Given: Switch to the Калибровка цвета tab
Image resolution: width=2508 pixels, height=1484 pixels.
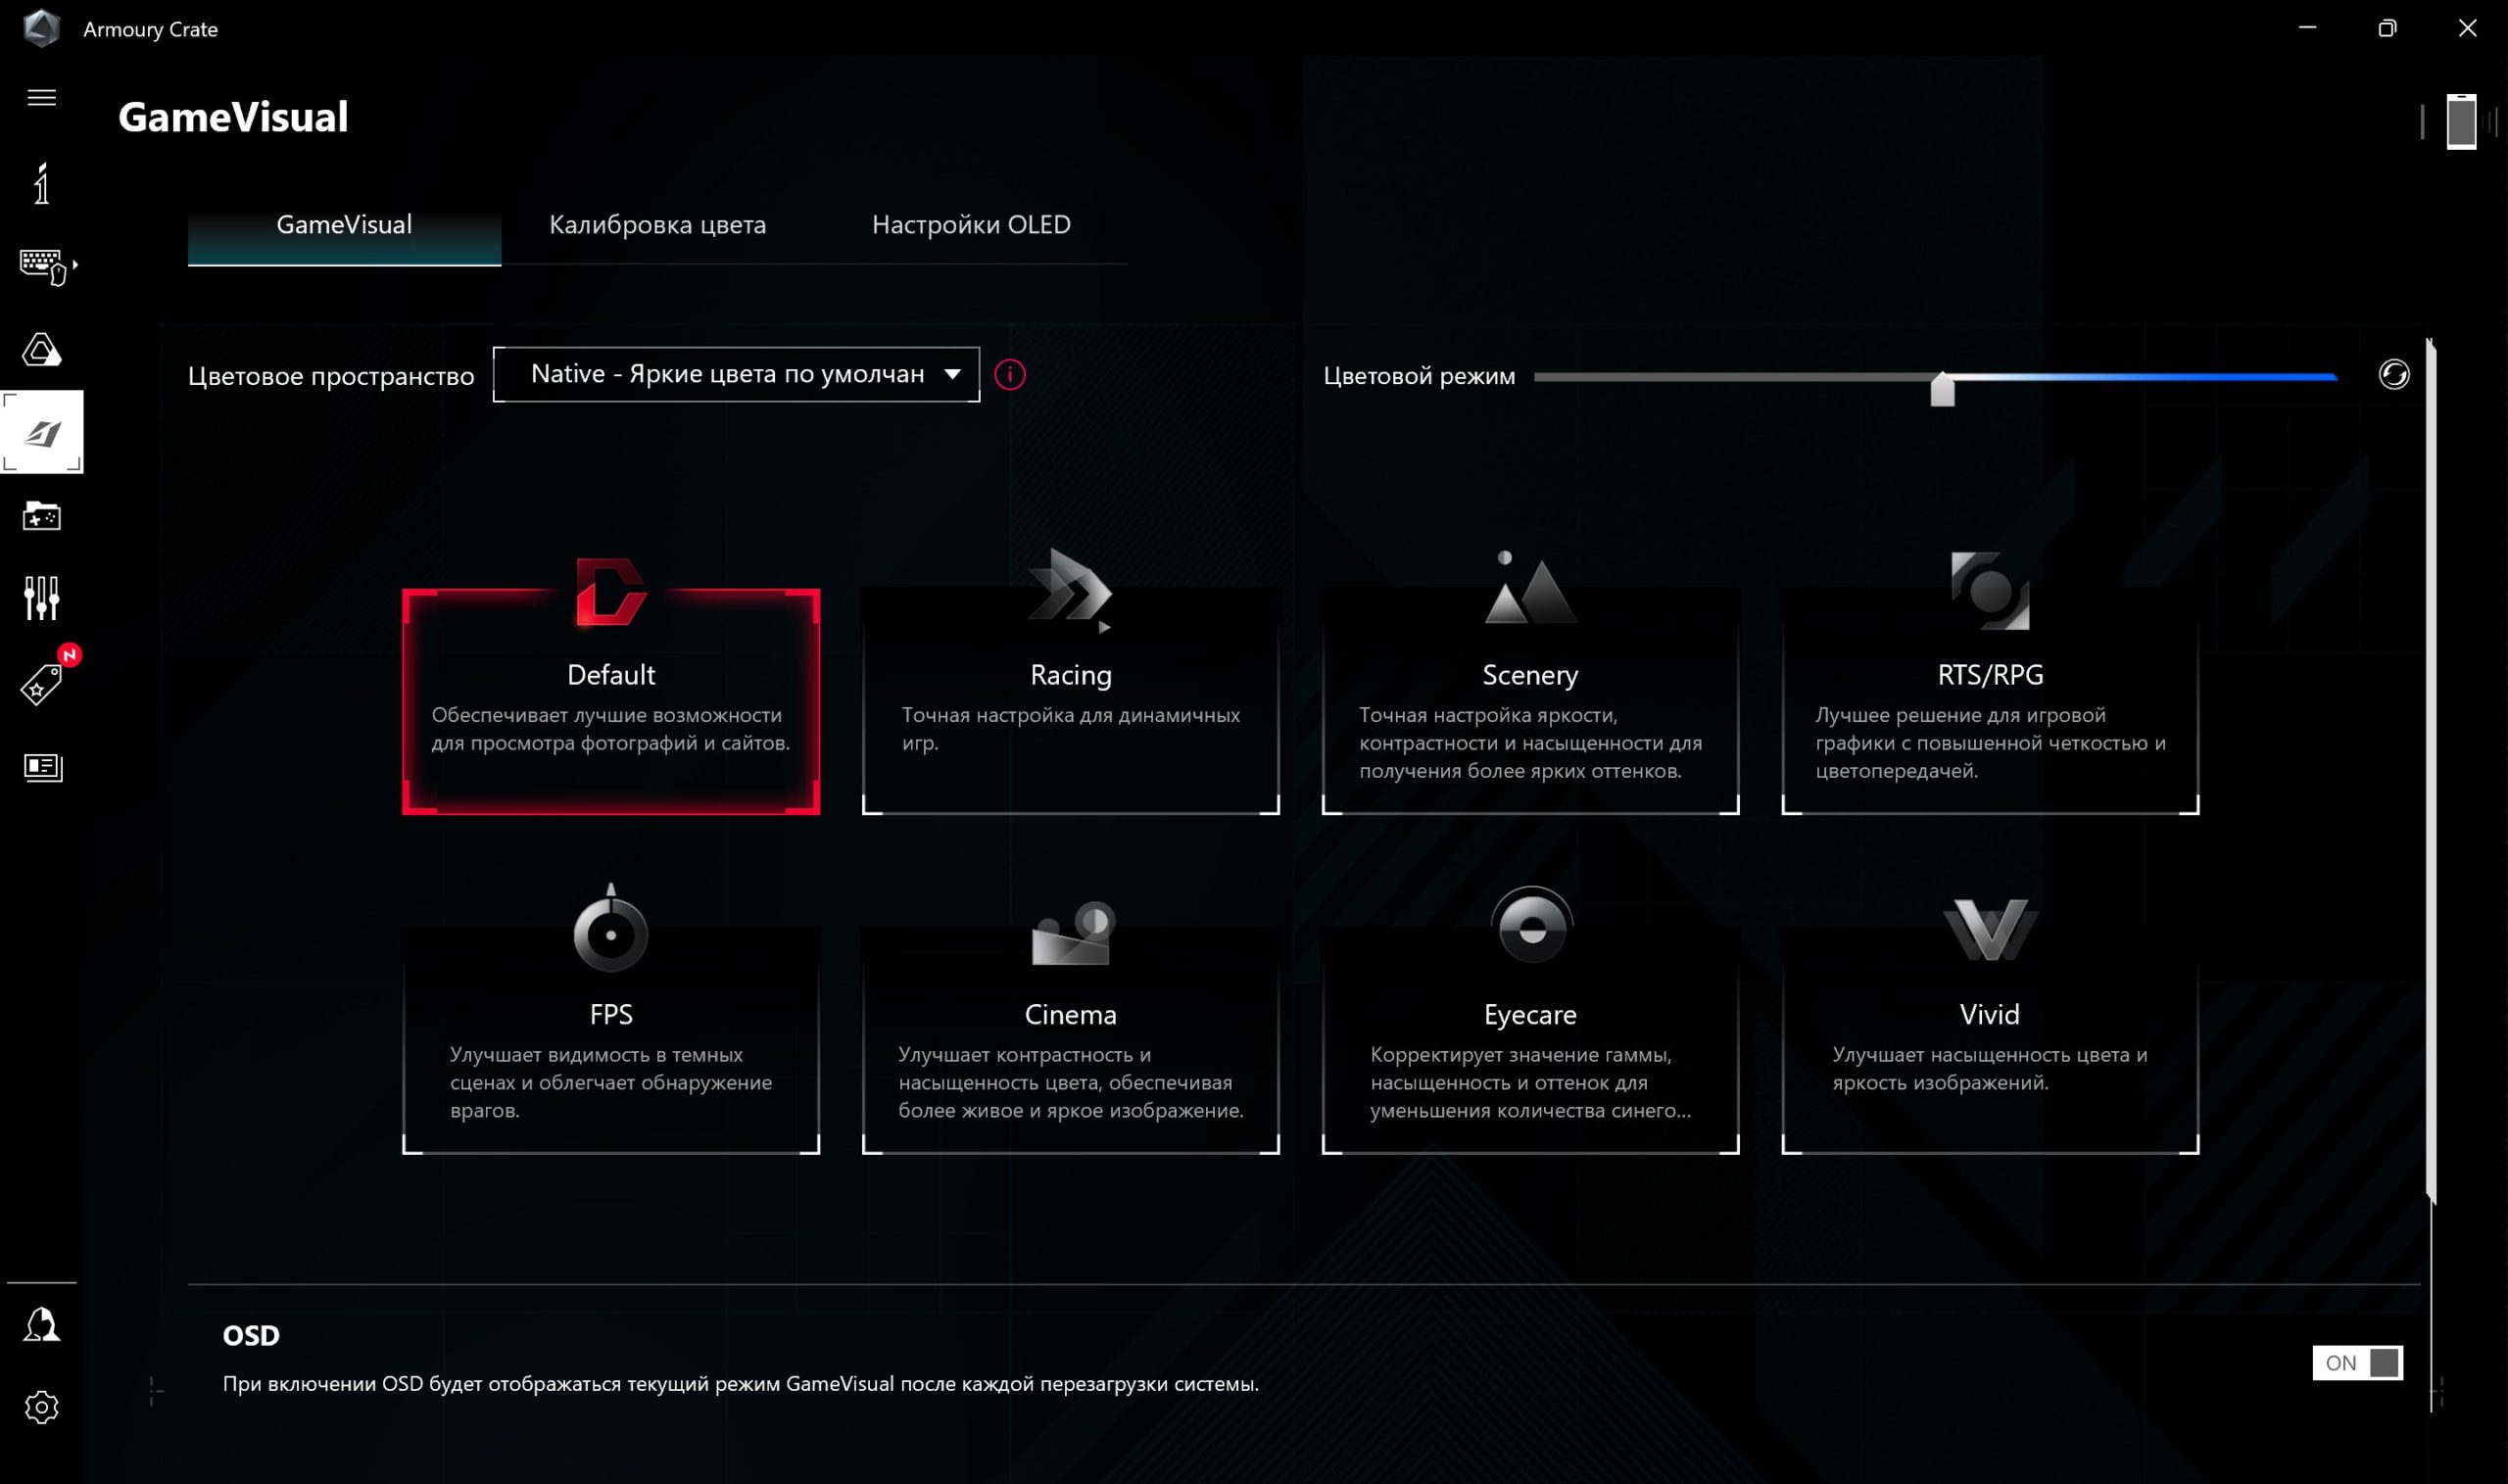Looking at the screenshot, I should 657,225.
